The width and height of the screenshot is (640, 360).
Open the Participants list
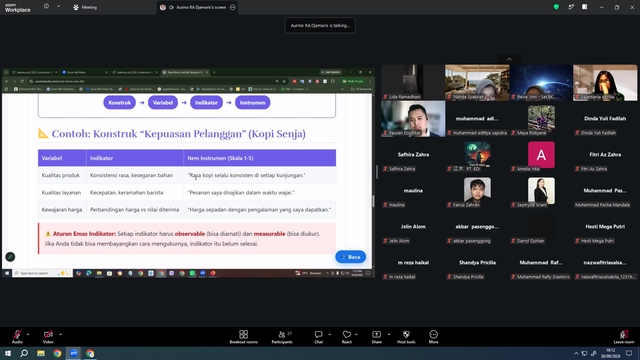pos(282,337)
